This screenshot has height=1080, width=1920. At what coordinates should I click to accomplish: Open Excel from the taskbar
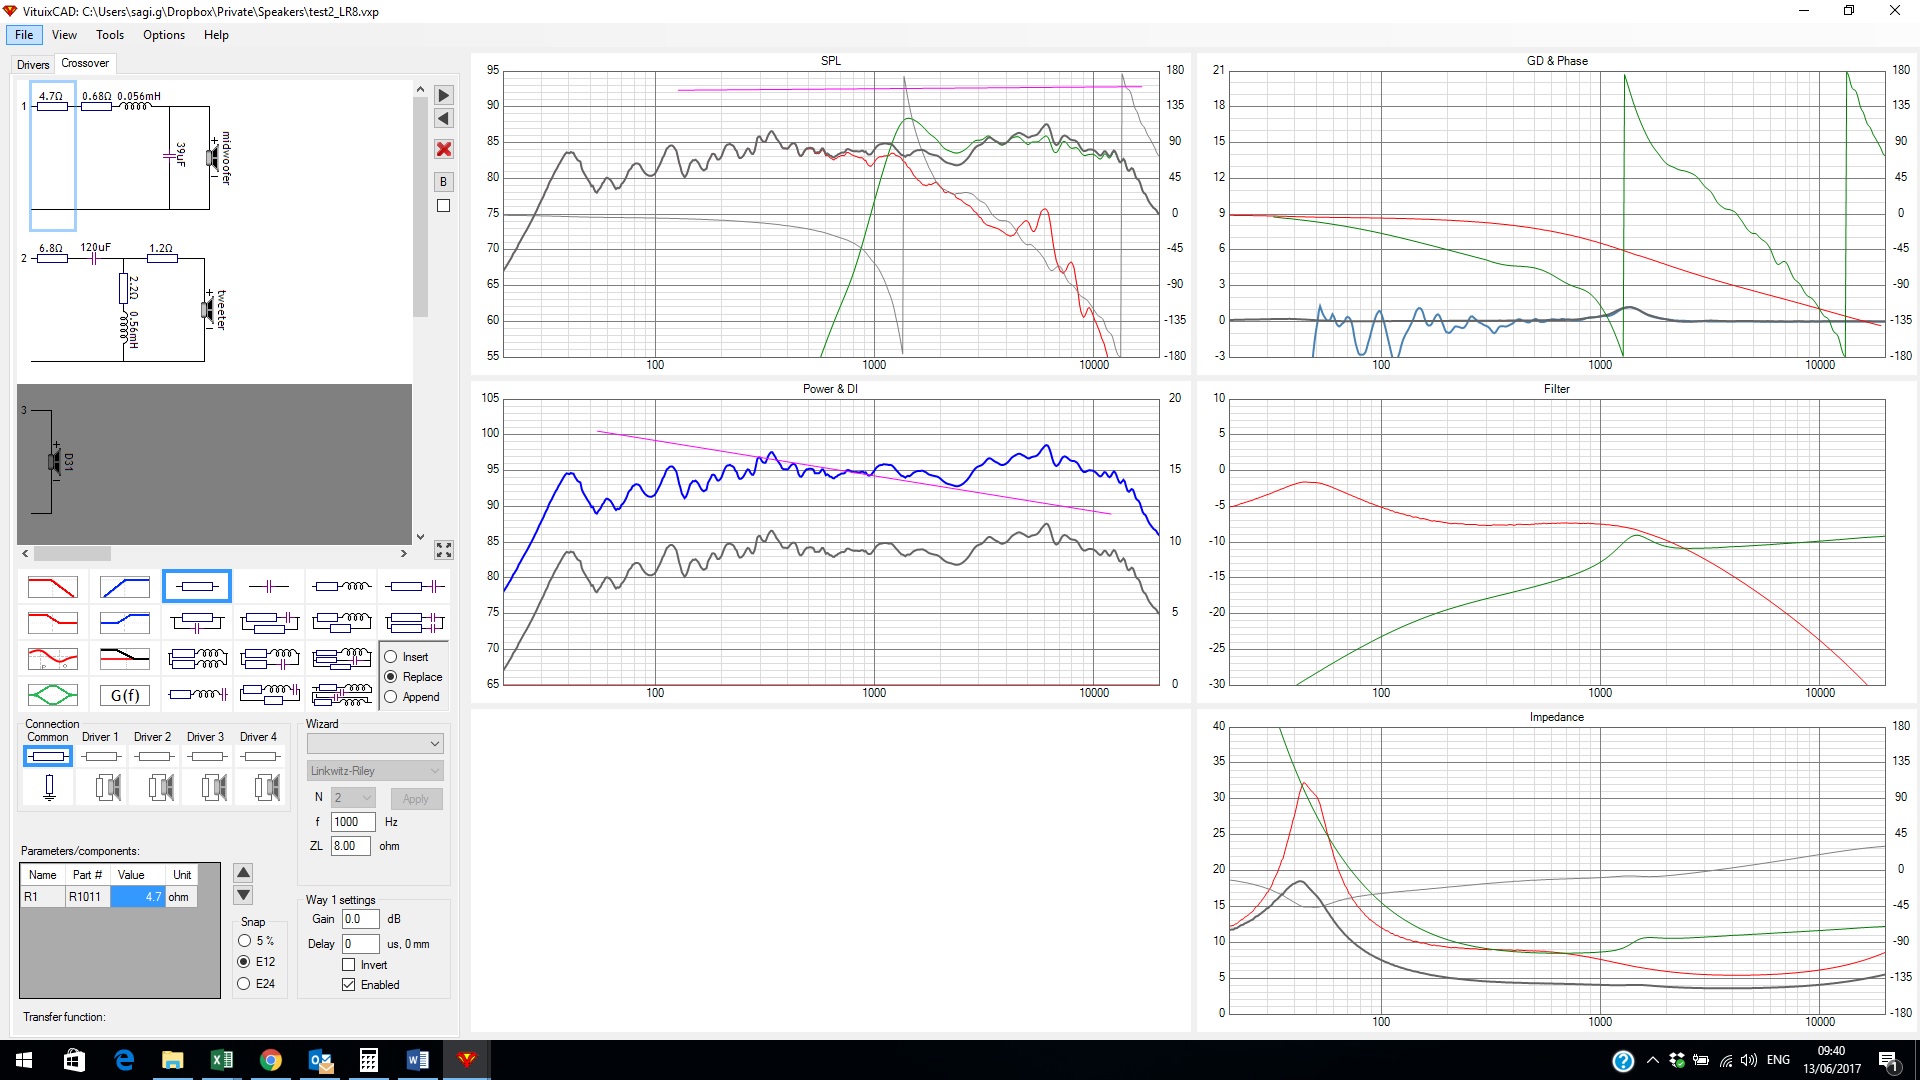click(222, 1060)
